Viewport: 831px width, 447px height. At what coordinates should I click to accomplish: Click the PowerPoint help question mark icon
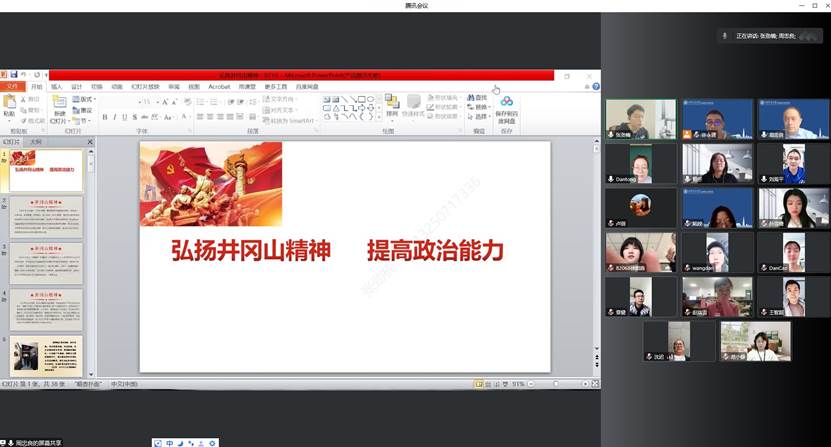tap(596, 87)
